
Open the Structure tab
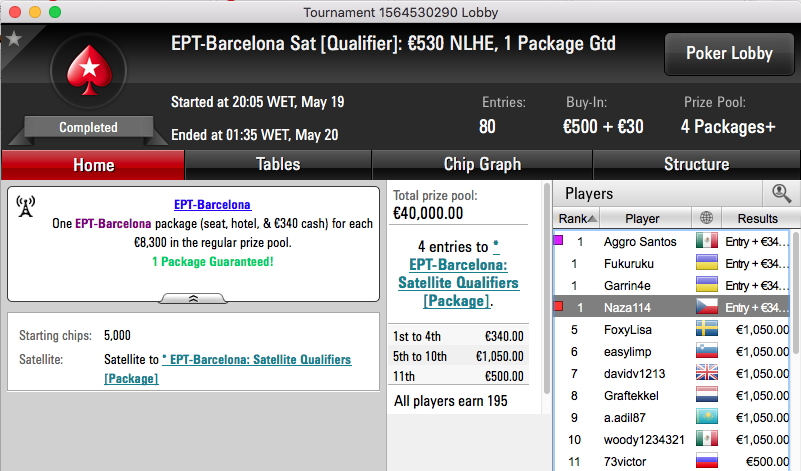tap(696, 164)
